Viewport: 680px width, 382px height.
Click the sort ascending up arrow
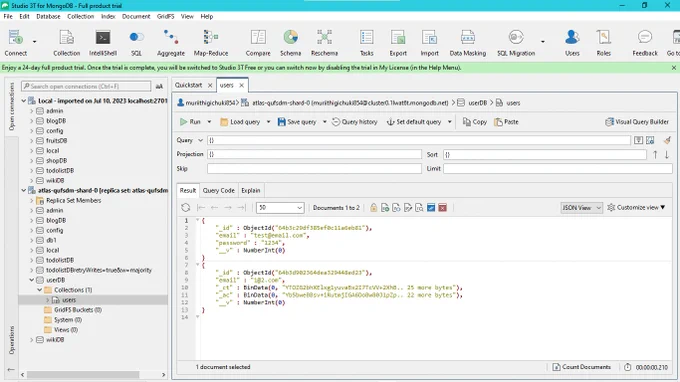pos(655,154)
